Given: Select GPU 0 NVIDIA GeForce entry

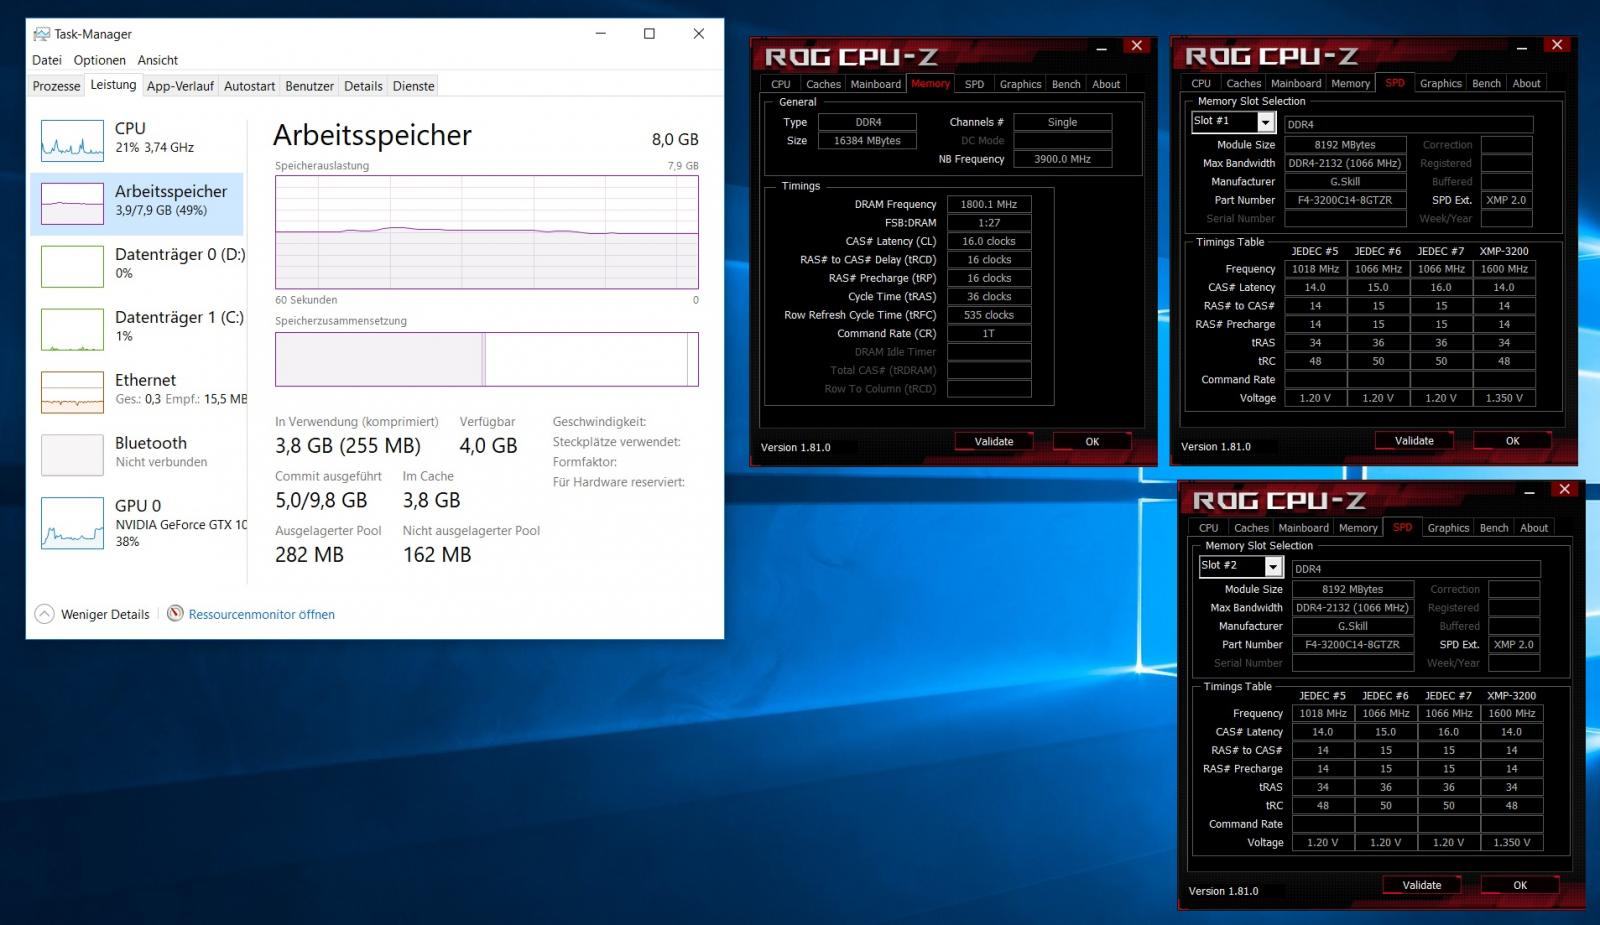Looking at the screenshot, I should click(137, 522).
